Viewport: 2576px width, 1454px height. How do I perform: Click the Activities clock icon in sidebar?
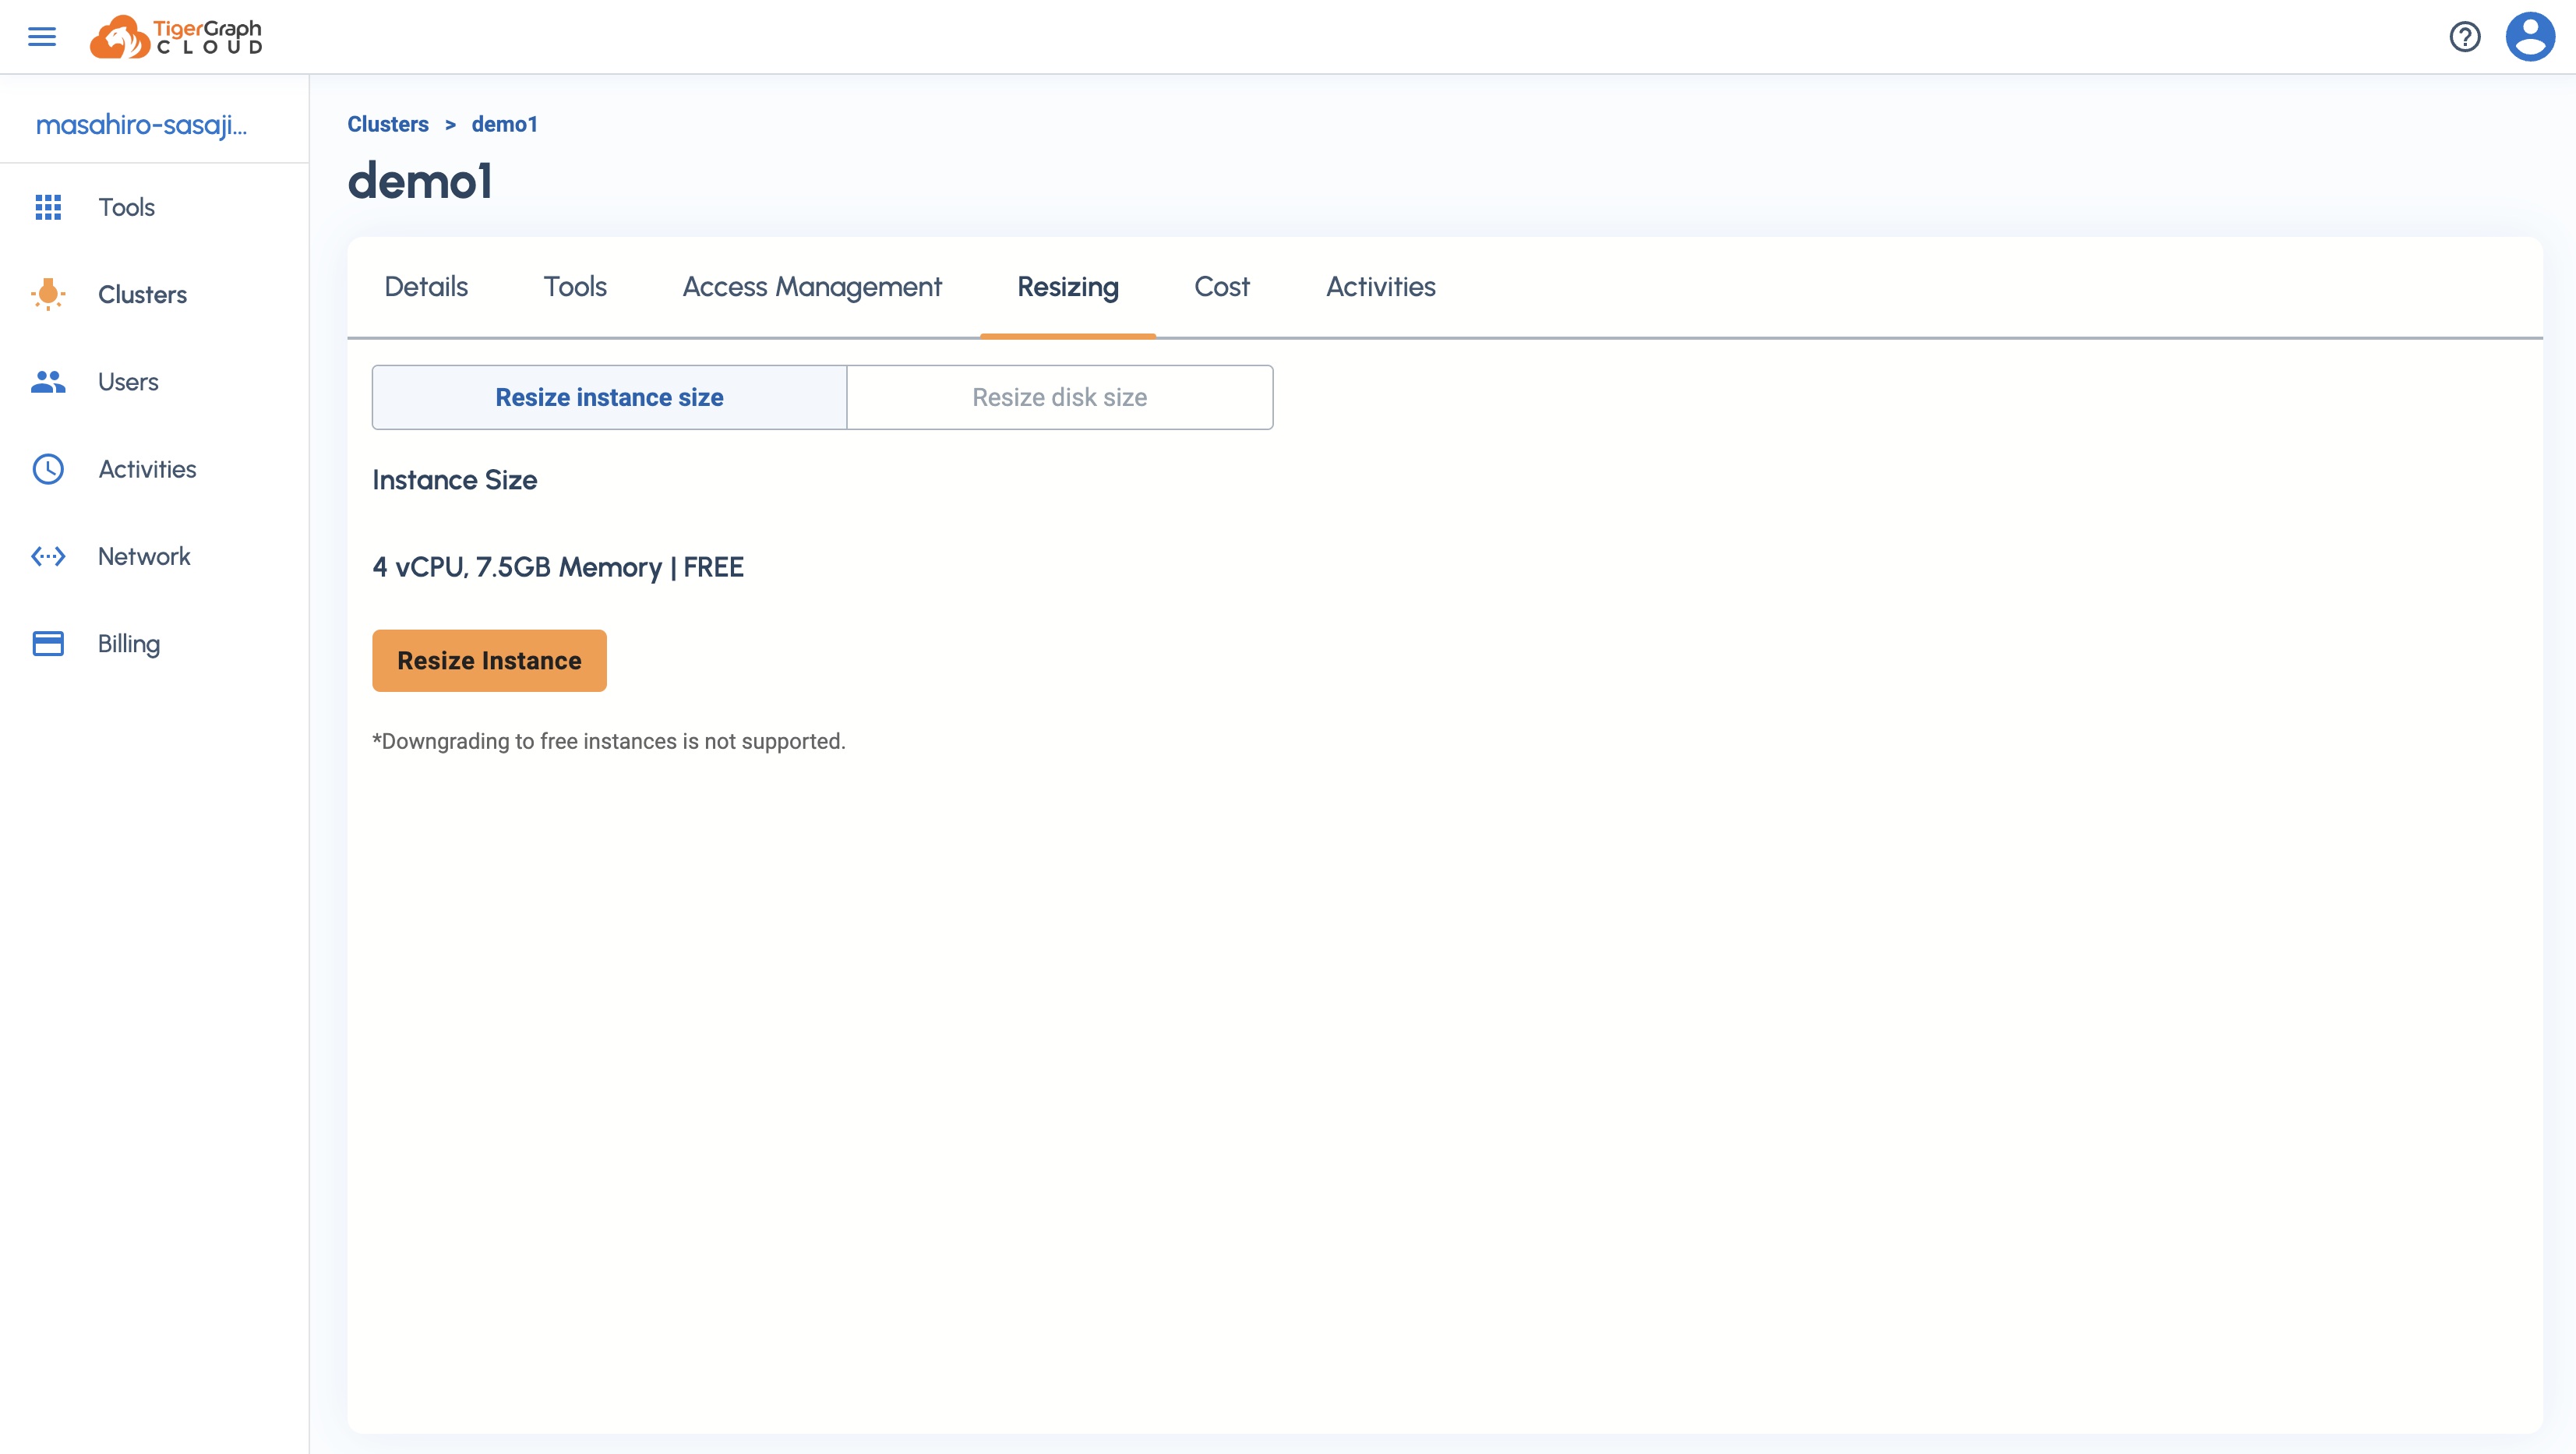point(48,469)
